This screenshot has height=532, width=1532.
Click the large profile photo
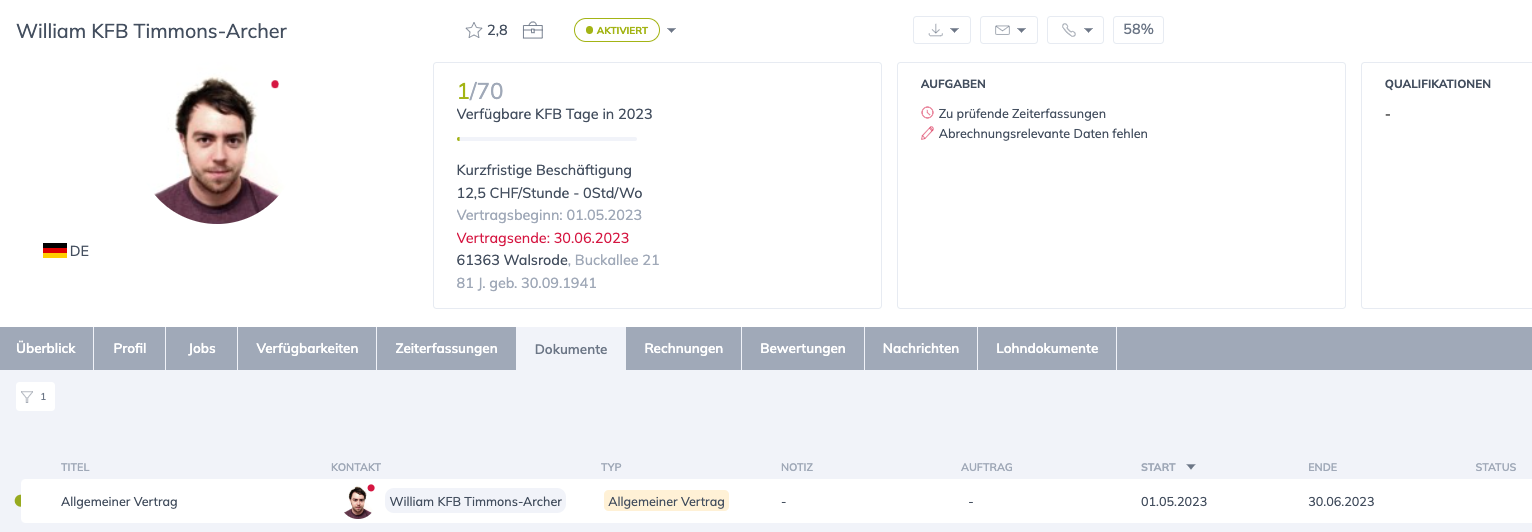218,151
